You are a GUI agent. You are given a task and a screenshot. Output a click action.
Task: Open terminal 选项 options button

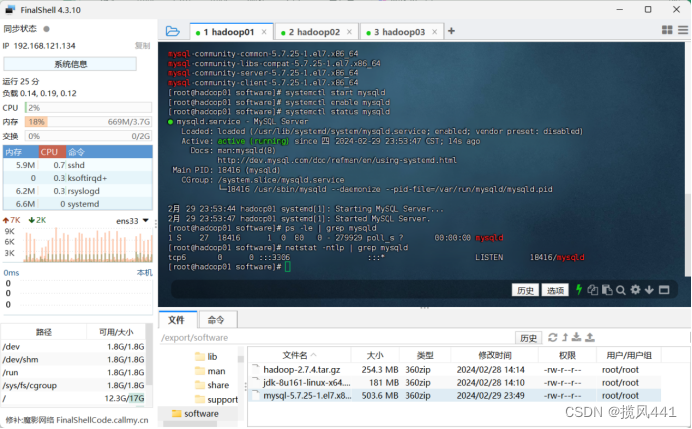coord(555,290)
